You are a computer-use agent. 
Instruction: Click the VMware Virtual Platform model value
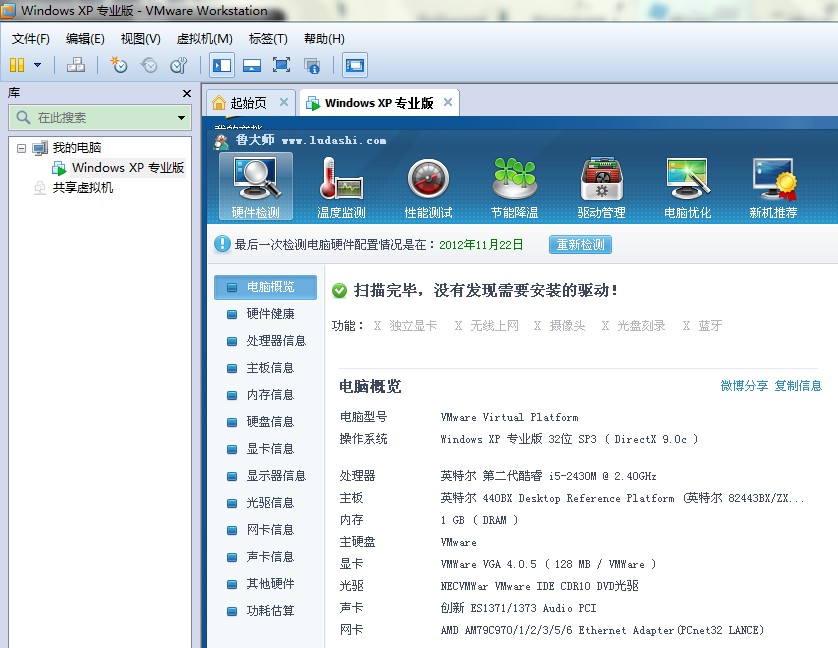click(509, 417)
